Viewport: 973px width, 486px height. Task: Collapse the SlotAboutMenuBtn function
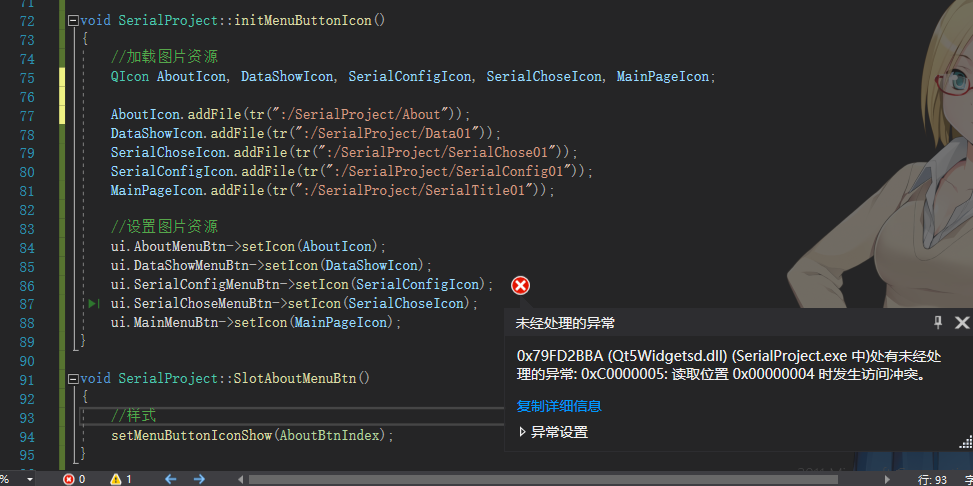coord(74,379)
